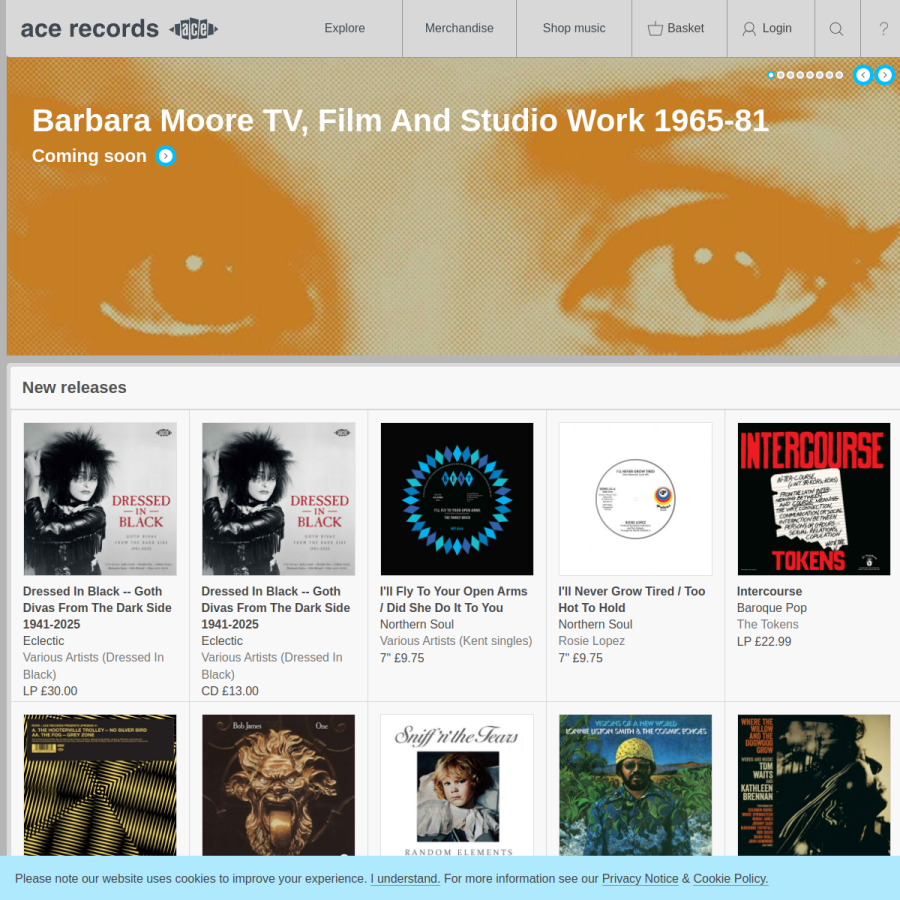The image size is (900, 900).
Task: Open I'll Fly To Your Open Arms cover
Action: [x=457, y=499]
